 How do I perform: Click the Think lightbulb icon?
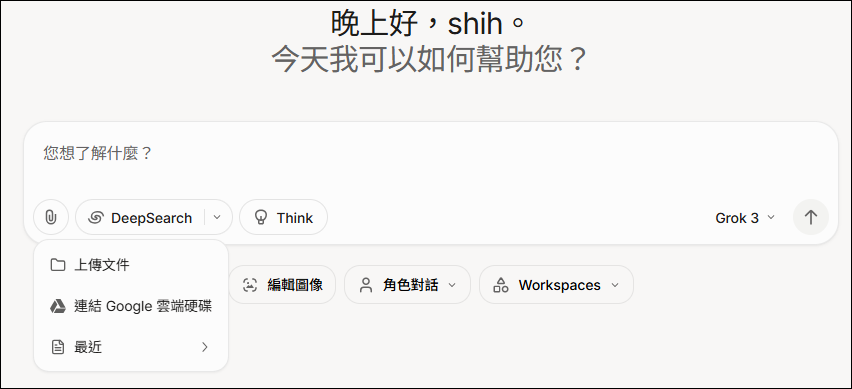261,218
